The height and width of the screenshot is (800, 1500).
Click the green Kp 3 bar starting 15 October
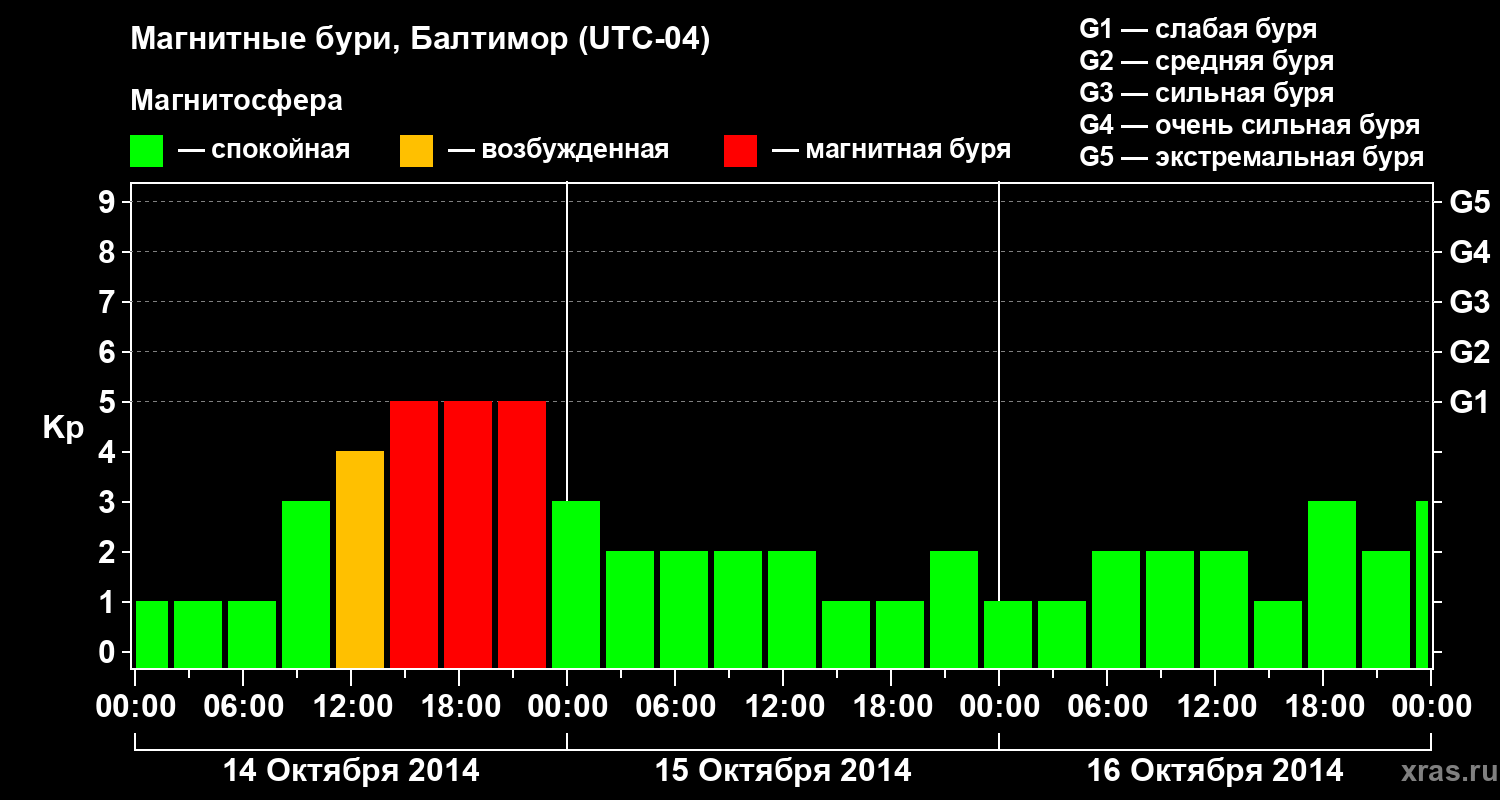point(576,584)
